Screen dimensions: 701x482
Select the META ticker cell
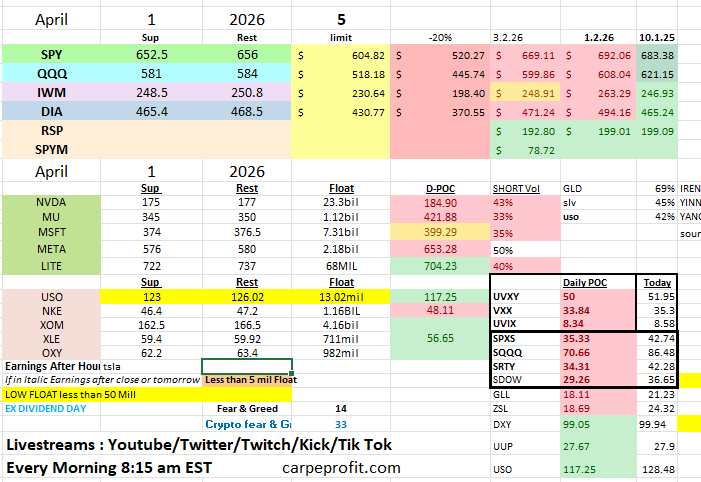[x=51, y=249]
